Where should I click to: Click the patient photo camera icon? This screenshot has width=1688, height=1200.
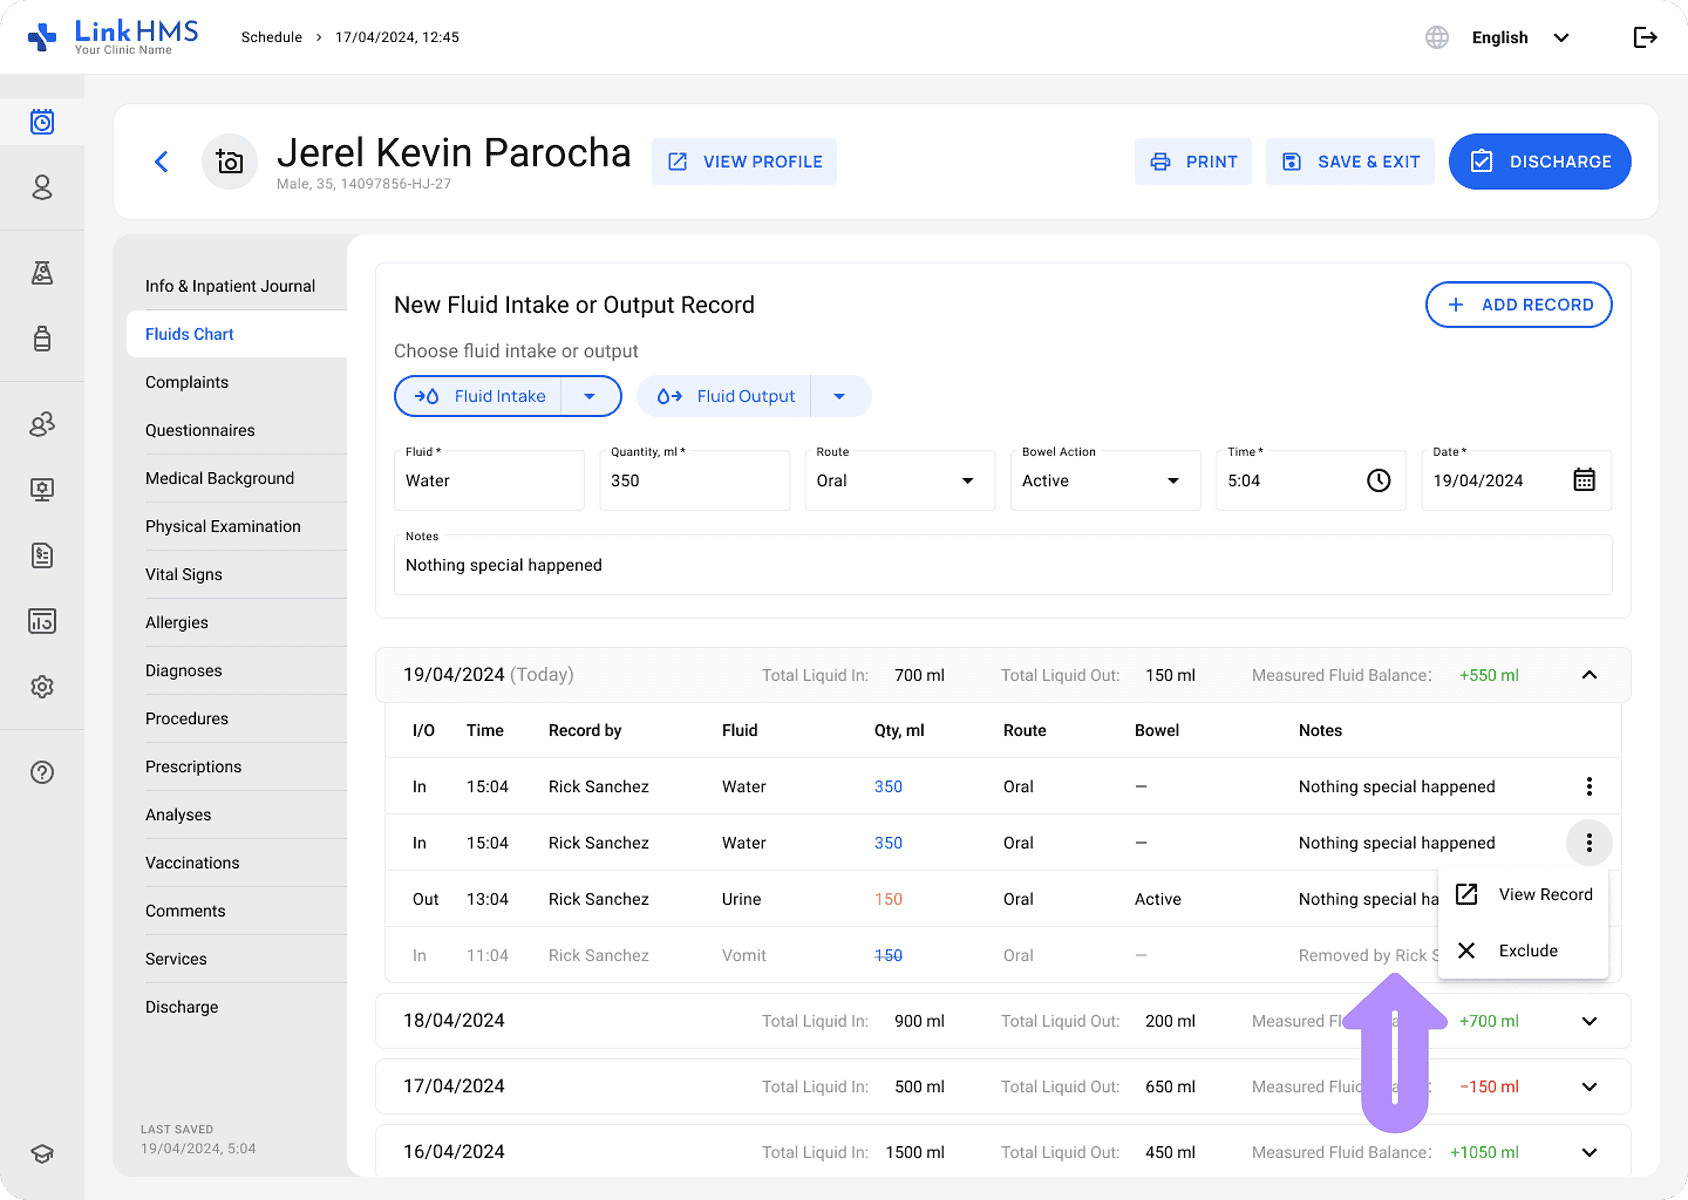click(230, 162)
